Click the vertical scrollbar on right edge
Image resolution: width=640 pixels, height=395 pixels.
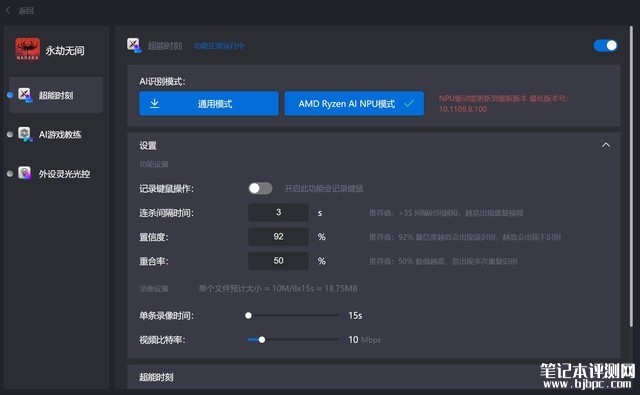point(631,175)
